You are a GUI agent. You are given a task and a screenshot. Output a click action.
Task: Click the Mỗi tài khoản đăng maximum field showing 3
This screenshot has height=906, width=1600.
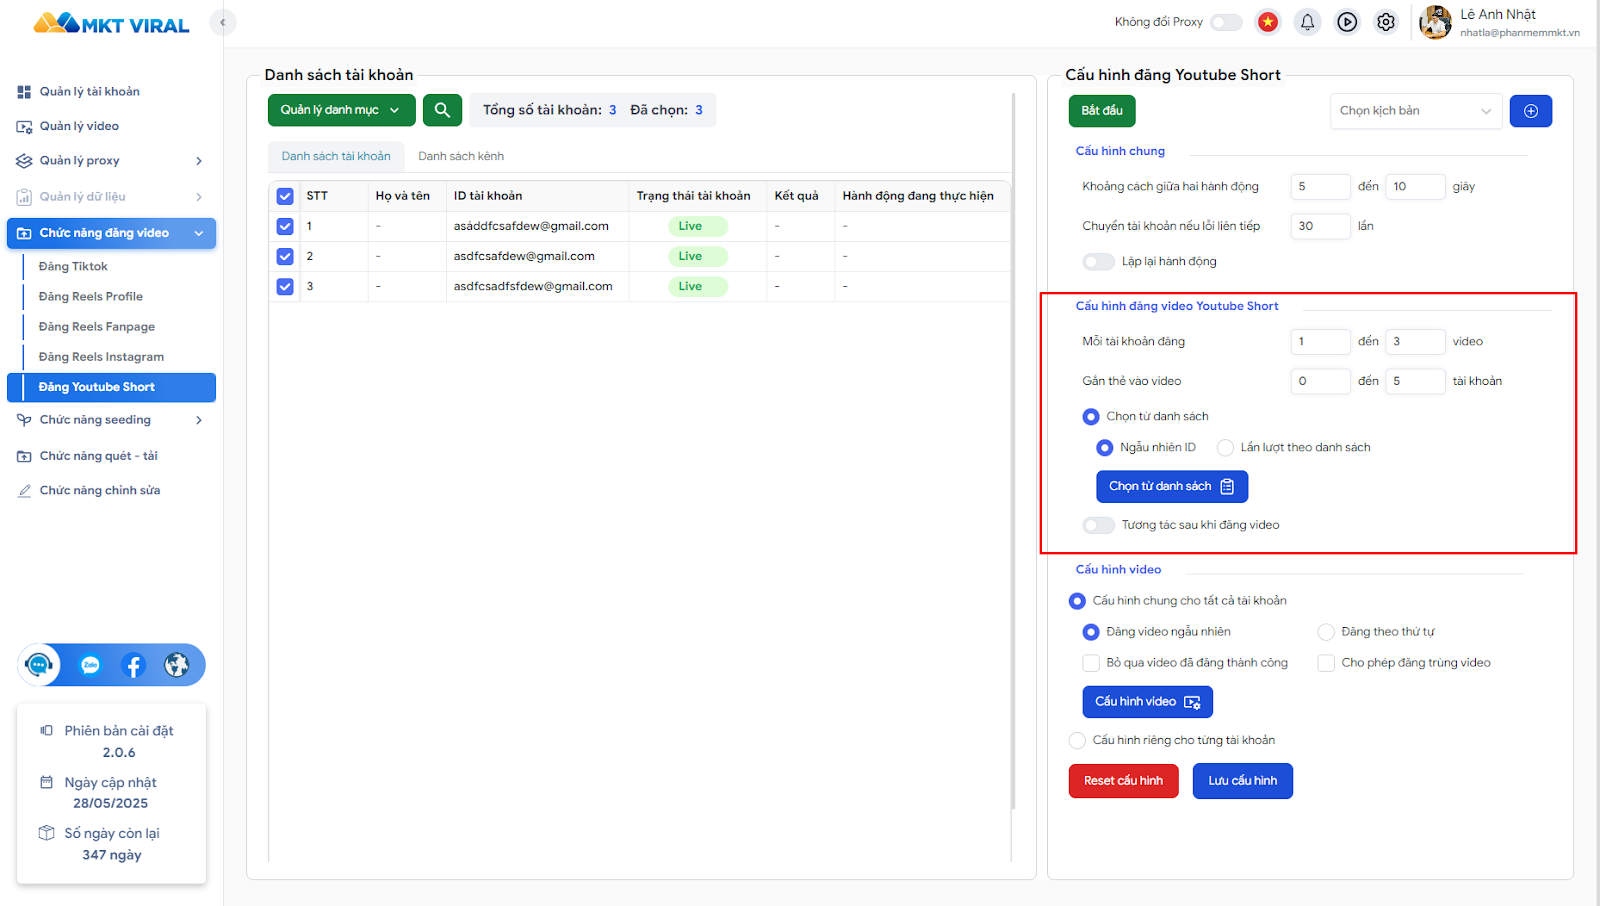pyautogui.click(x=1415, y=342)
